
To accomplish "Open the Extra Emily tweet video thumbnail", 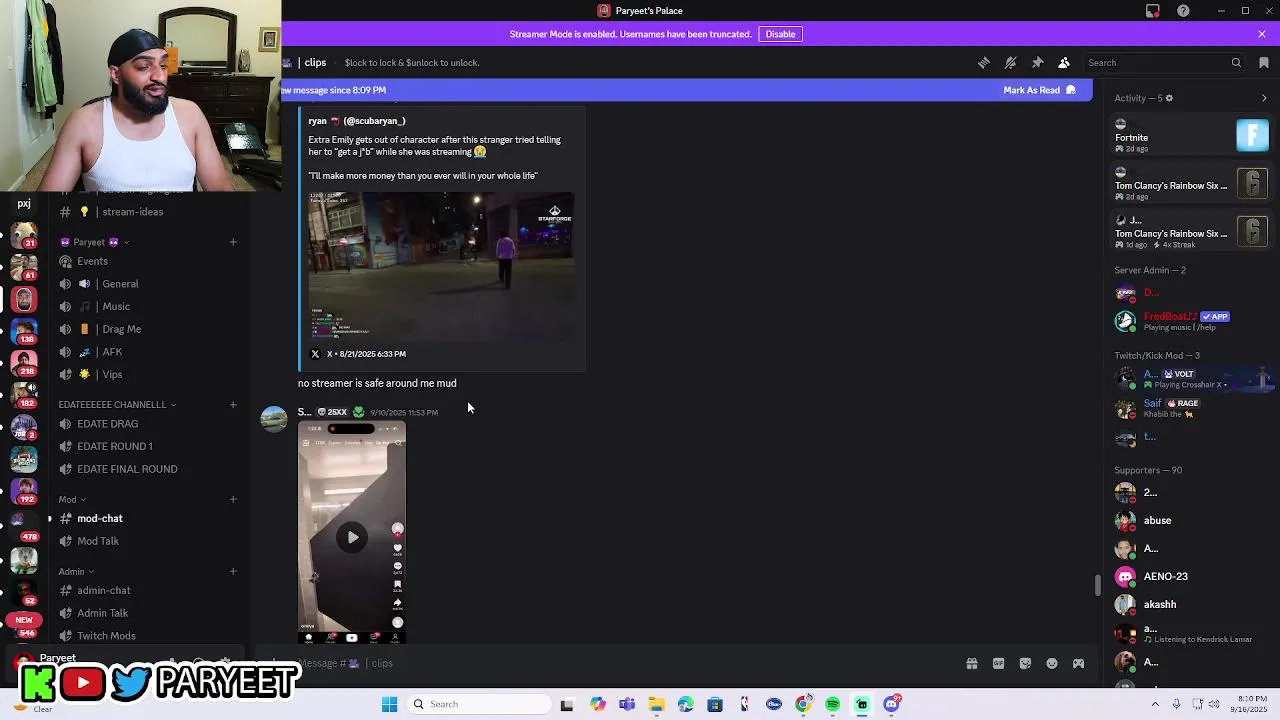I will [441, 266].
